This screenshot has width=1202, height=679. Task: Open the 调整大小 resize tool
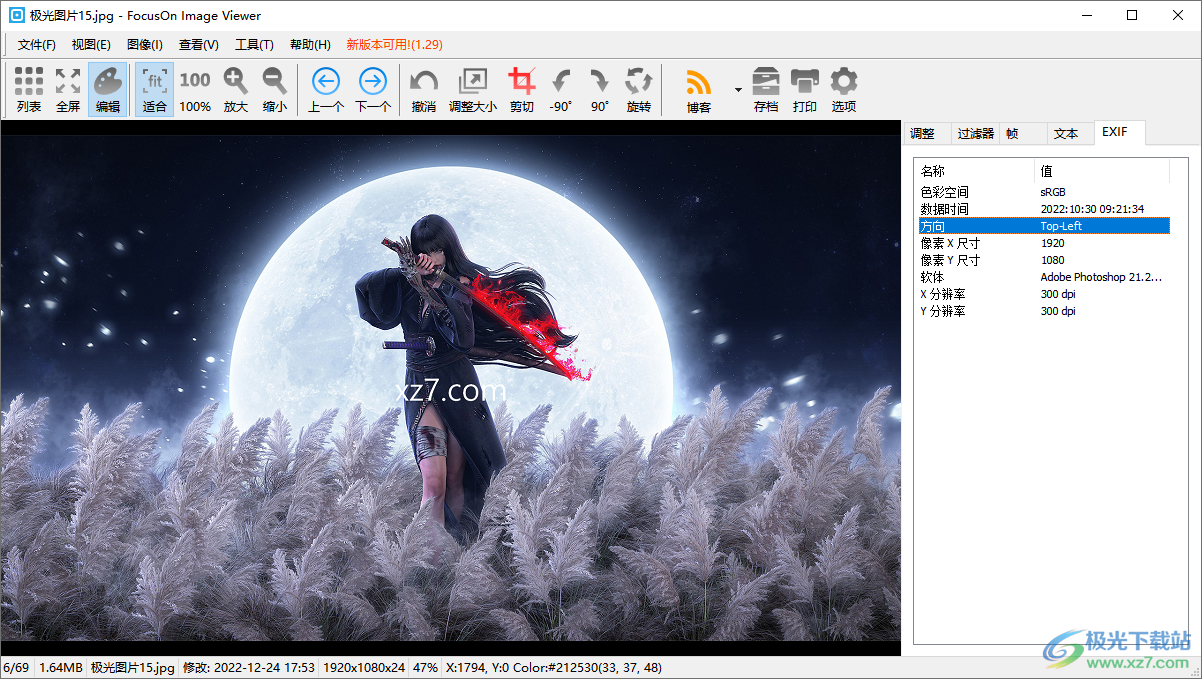coord(472,90)
